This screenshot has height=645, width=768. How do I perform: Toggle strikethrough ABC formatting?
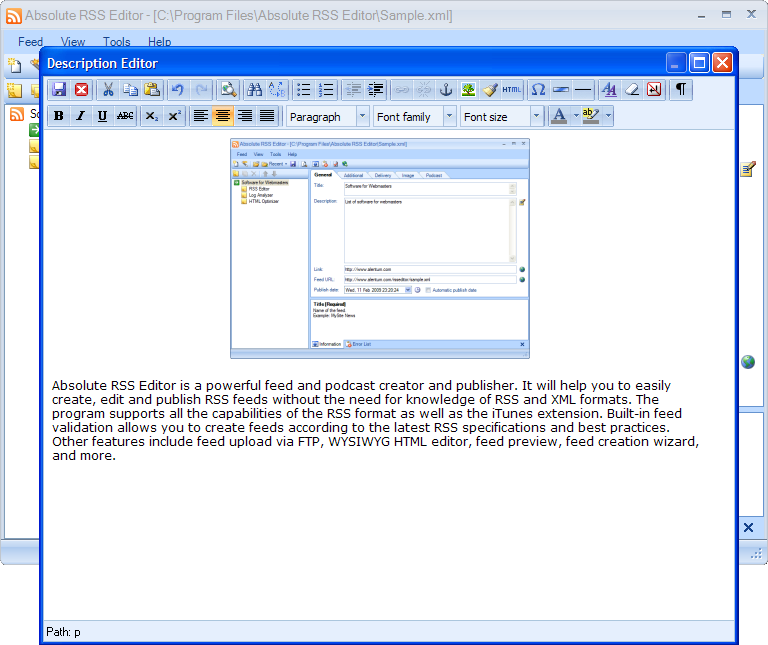(125, 116)
